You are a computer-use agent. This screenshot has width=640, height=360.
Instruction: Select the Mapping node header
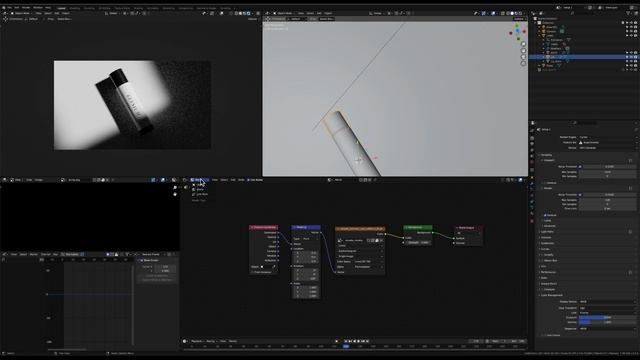click(x=306, y=227)
